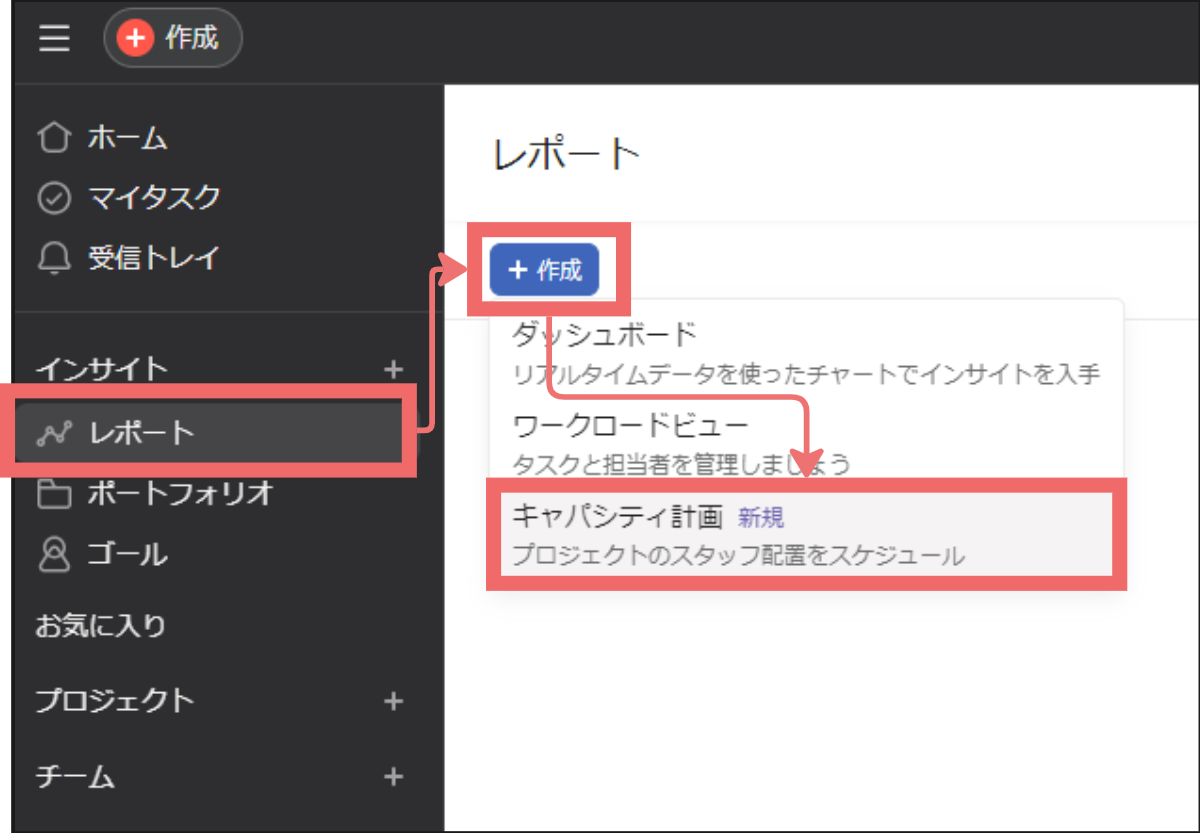Image resolution: width=1200 pixels, height=833 pixels.
Task: Choose ワークロードビュー from the create menu
Action: tap(806, 443)
